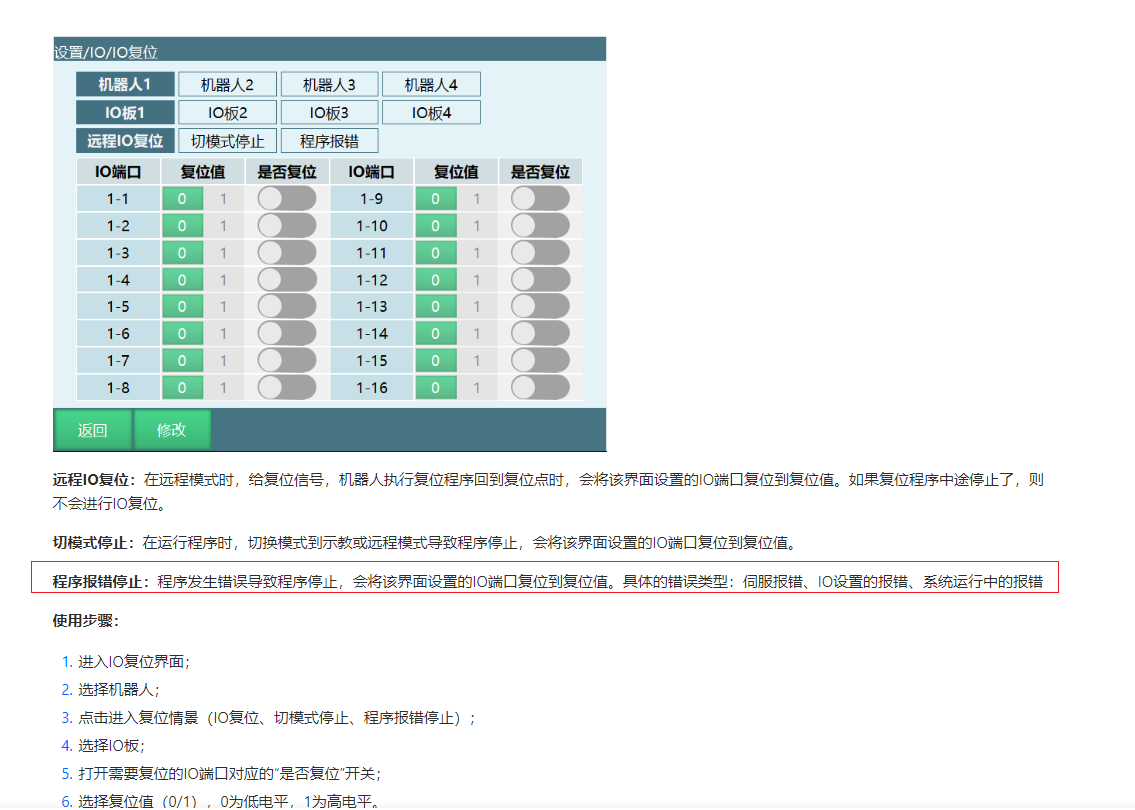Toggle the 是否复位 switch for port 1-16
Image resolution: width=1135 pixels, height=810 pixels.
(x=539, y=387)
